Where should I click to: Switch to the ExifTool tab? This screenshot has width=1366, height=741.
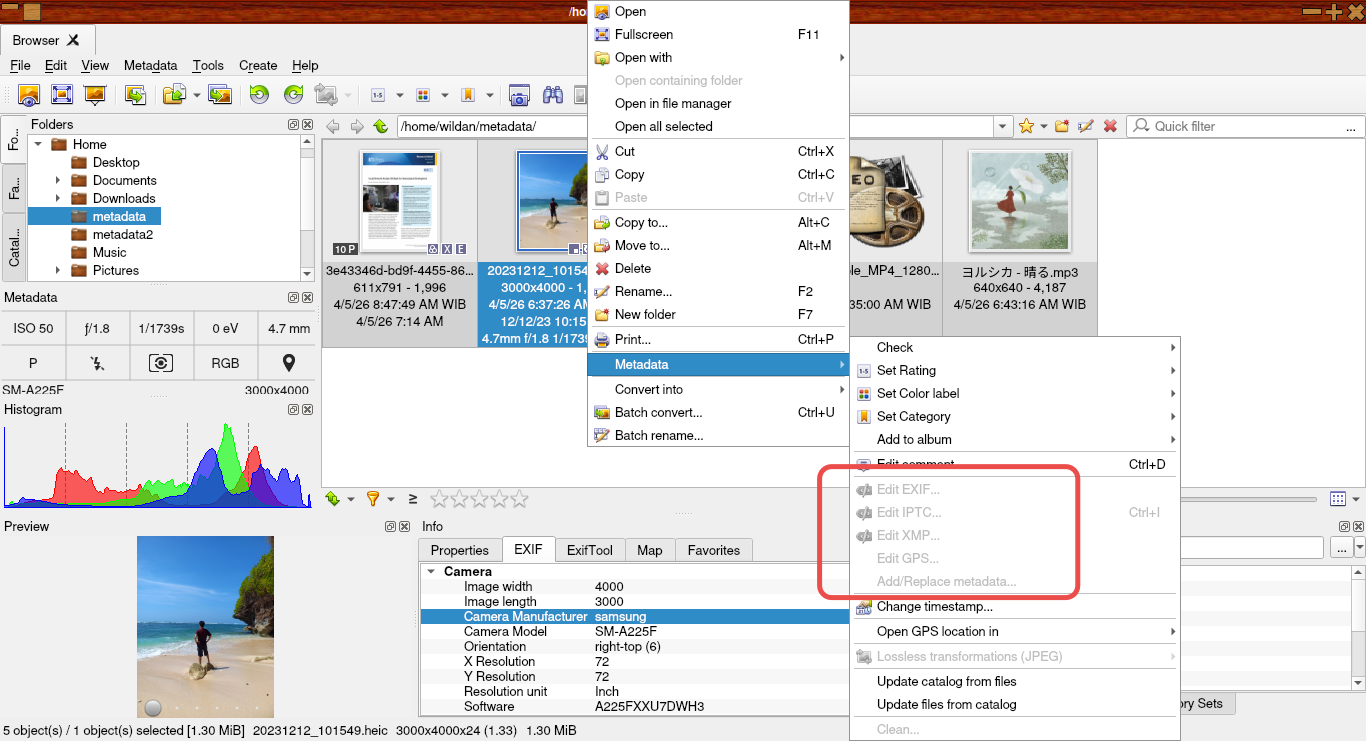click(589, 549)
